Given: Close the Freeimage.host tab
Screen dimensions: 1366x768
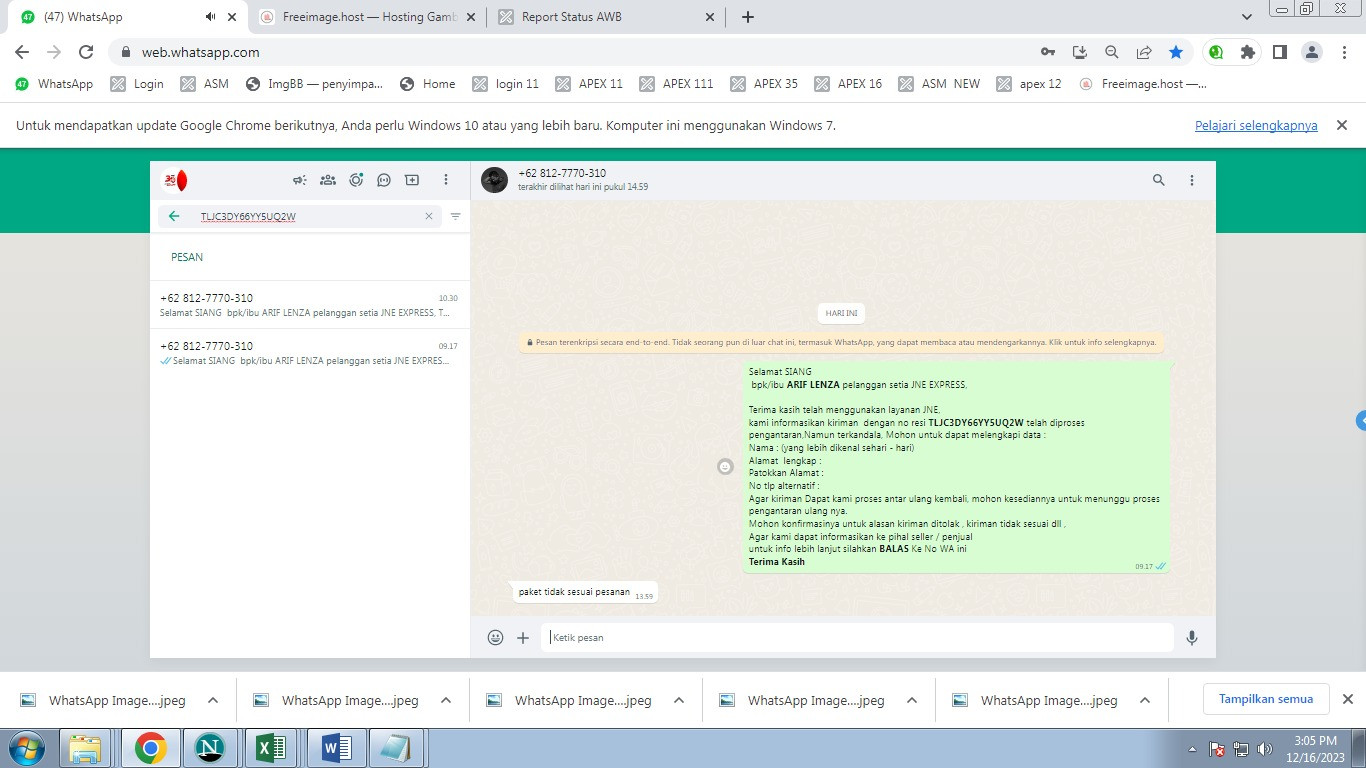Looking at the screenshot, I should tap(472, 17).
